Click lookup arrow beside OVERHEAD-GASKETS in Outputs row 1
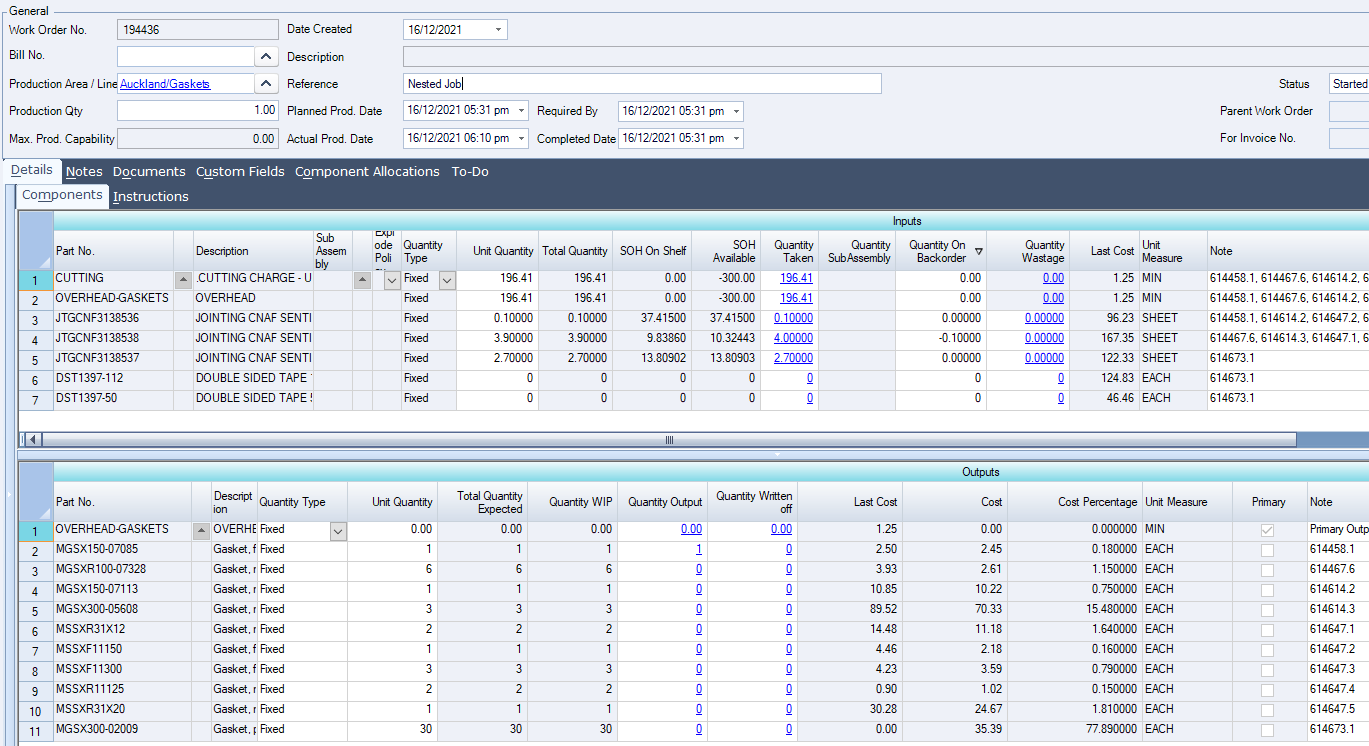 pos(201,531)
